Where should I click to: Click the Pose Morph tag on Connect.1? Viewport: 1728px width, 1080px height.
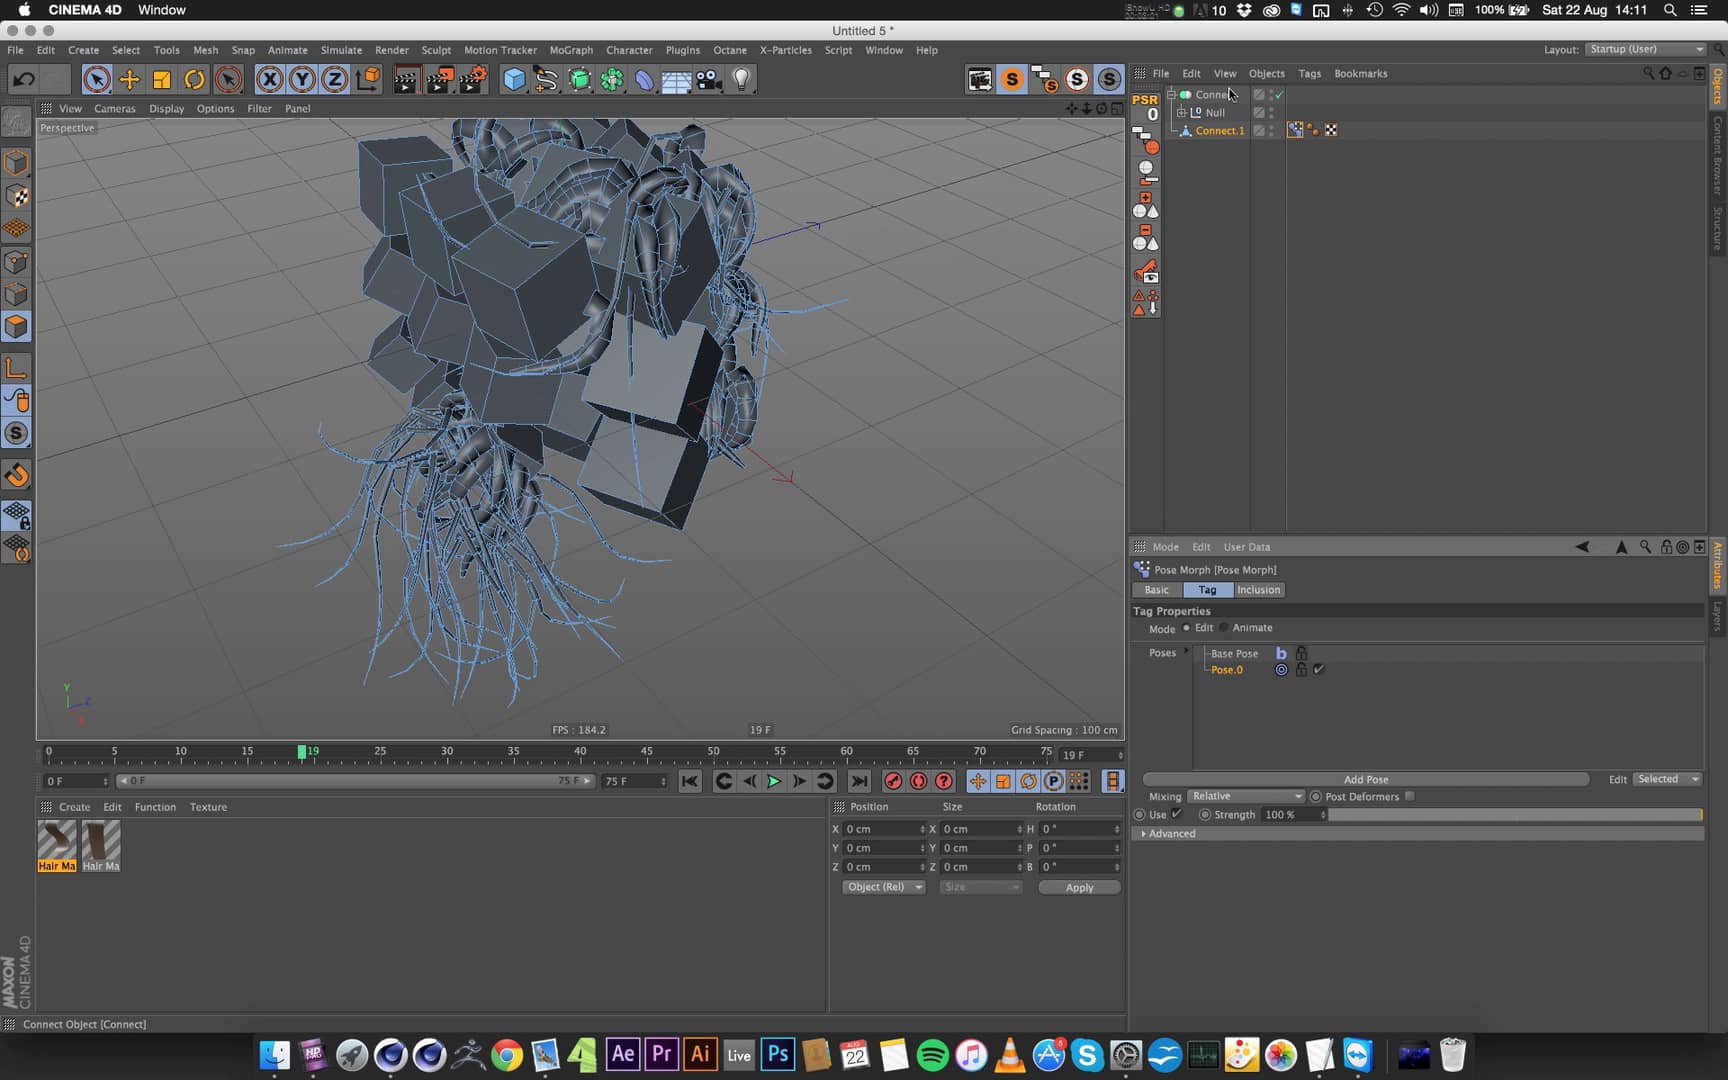click(1297, 130)
